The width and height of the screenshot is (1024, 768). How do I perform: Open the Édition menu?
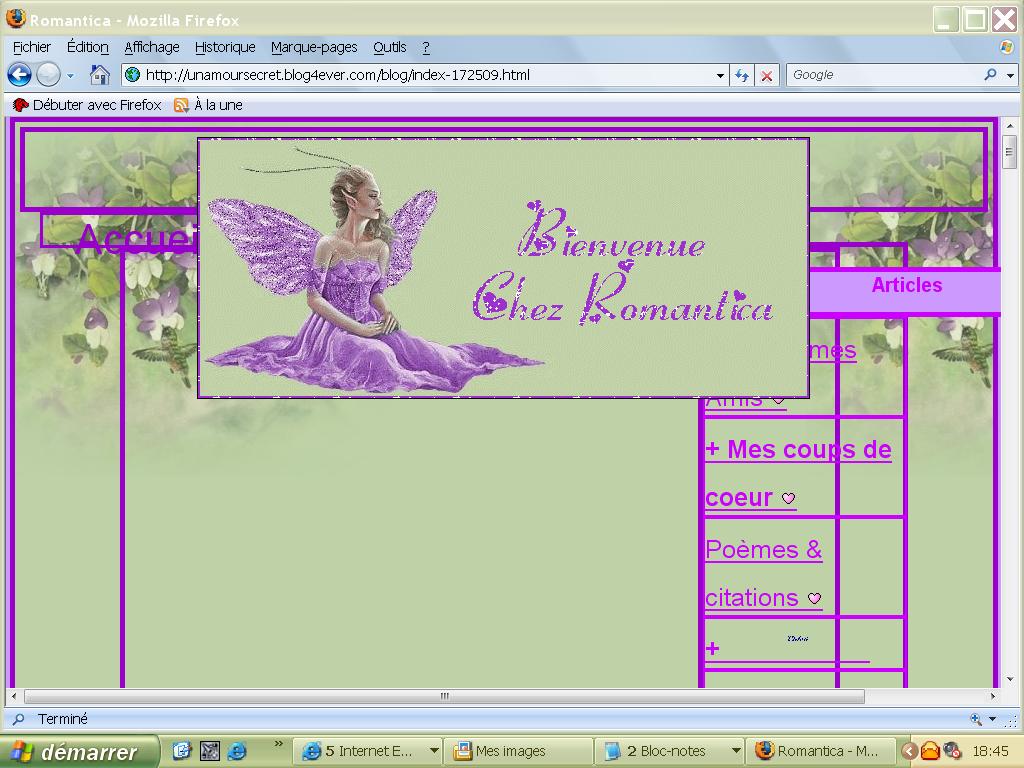[88, 47]
